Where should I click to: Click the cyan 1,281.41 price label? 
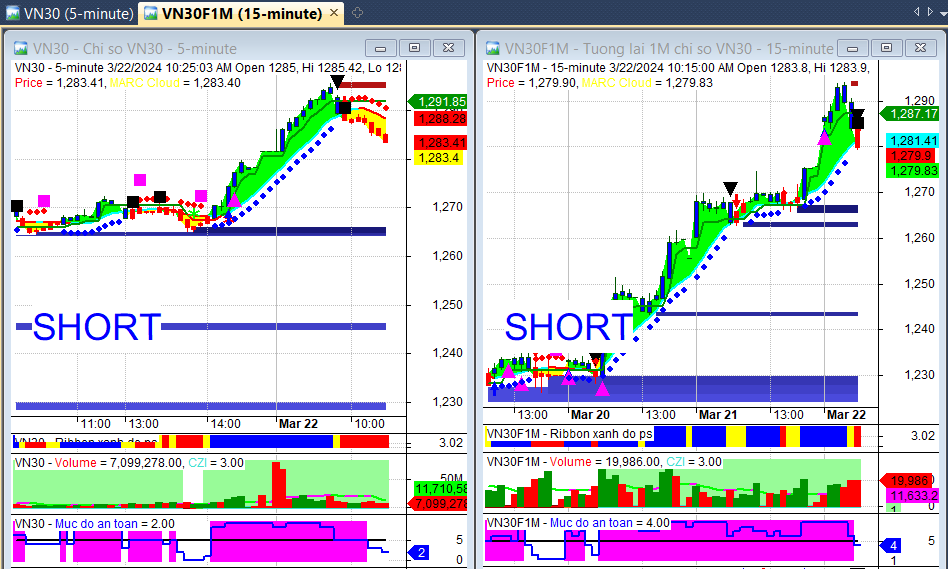[912, 141]
